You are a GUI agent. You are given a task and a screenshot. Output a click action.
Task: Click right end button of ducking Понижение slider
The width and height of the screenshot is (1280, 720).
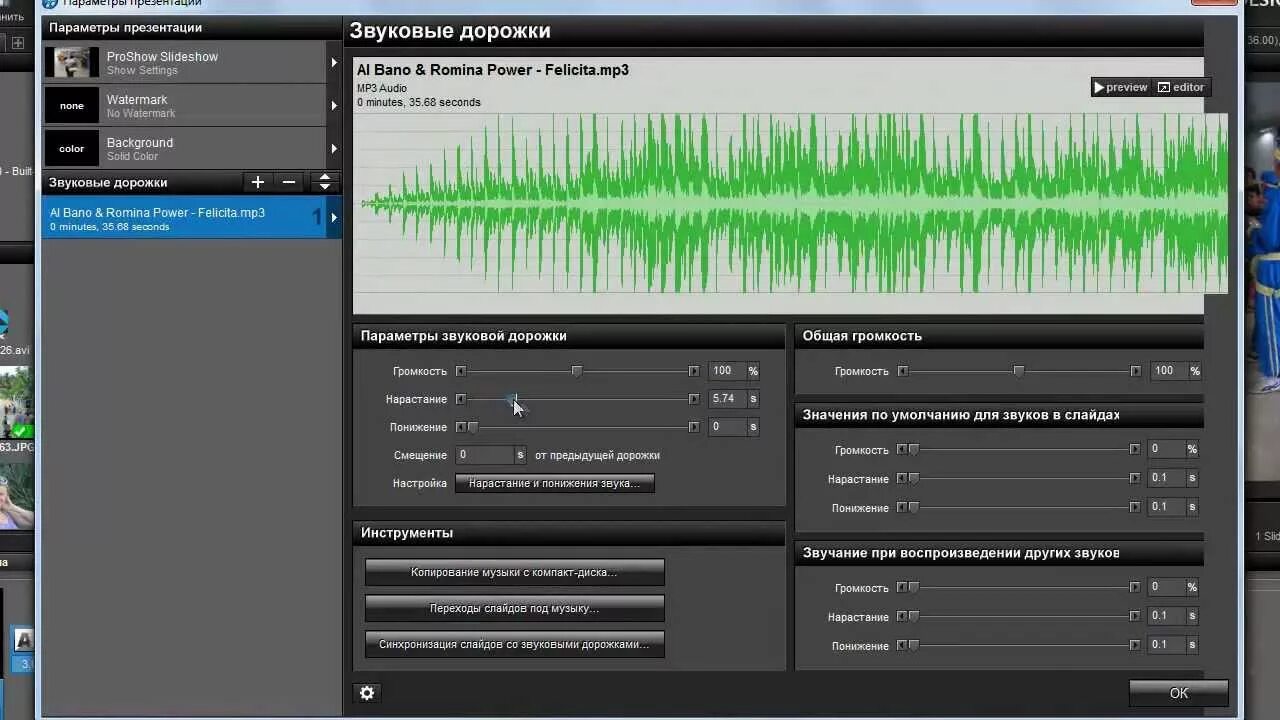[1135, 646]
